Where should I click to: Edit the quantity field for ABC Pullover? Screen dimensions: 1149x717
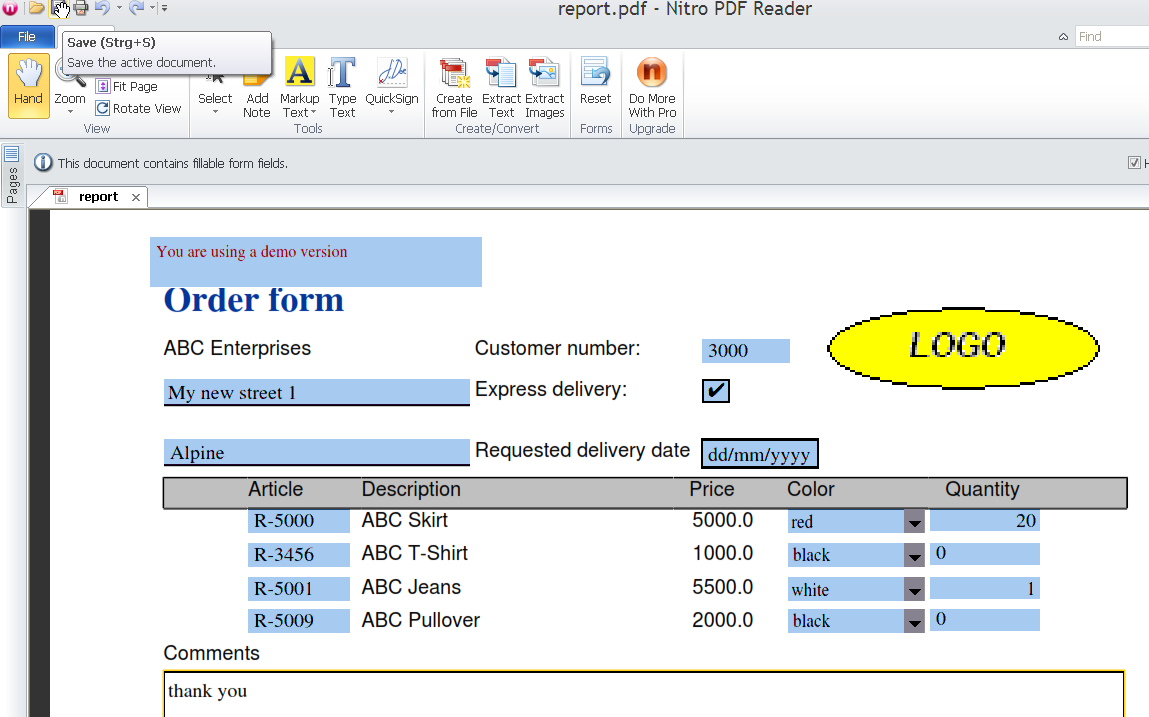point(985,619)
